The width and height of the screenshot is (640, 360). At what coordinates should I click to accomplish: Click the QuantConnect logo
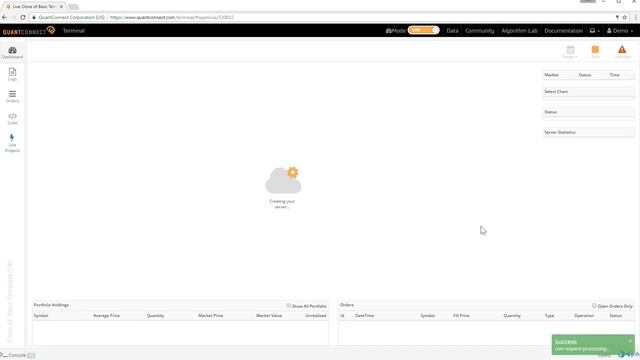(29, 31)
